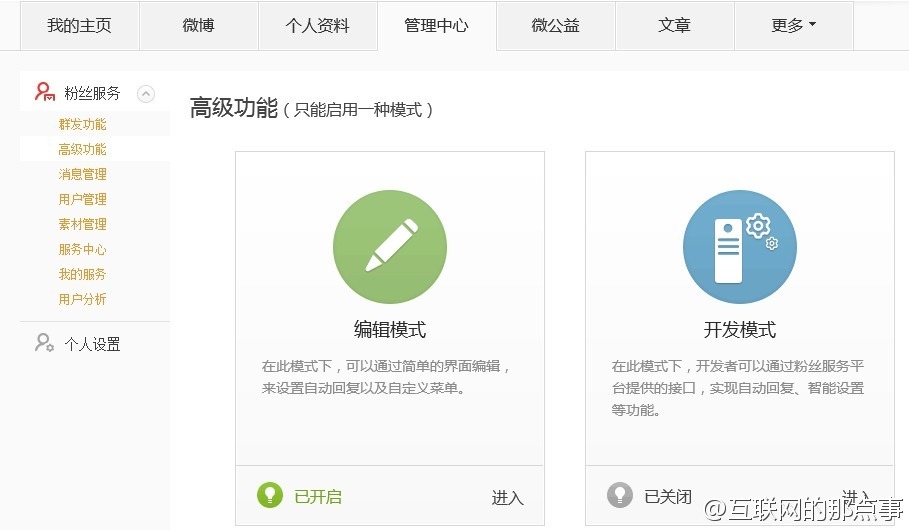Open the 更多 dropdown tab
Screen dimensions: 909x530
point(794,26)
